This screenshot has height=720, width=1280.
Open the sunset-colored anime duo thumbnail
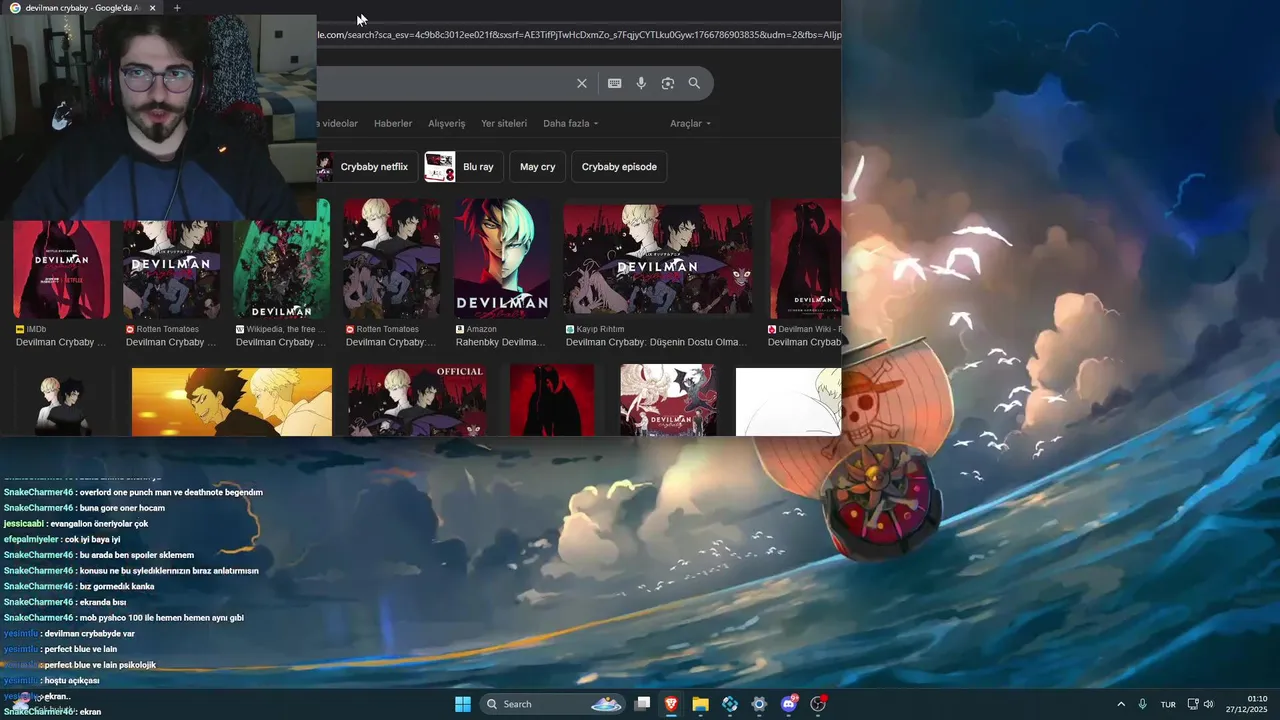click(232, 402)
